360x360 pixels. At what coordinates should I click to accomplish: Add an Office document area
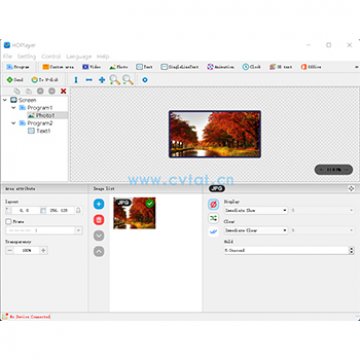(x=311, y=67)
